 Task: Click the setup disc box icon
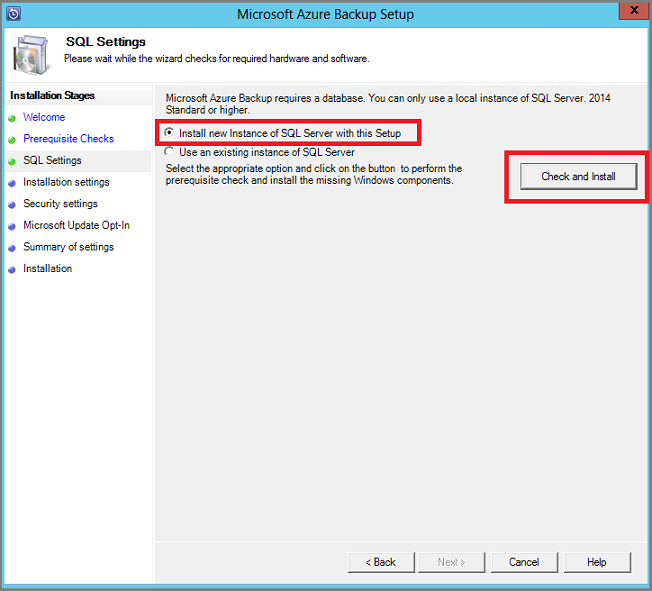(30, 55)
